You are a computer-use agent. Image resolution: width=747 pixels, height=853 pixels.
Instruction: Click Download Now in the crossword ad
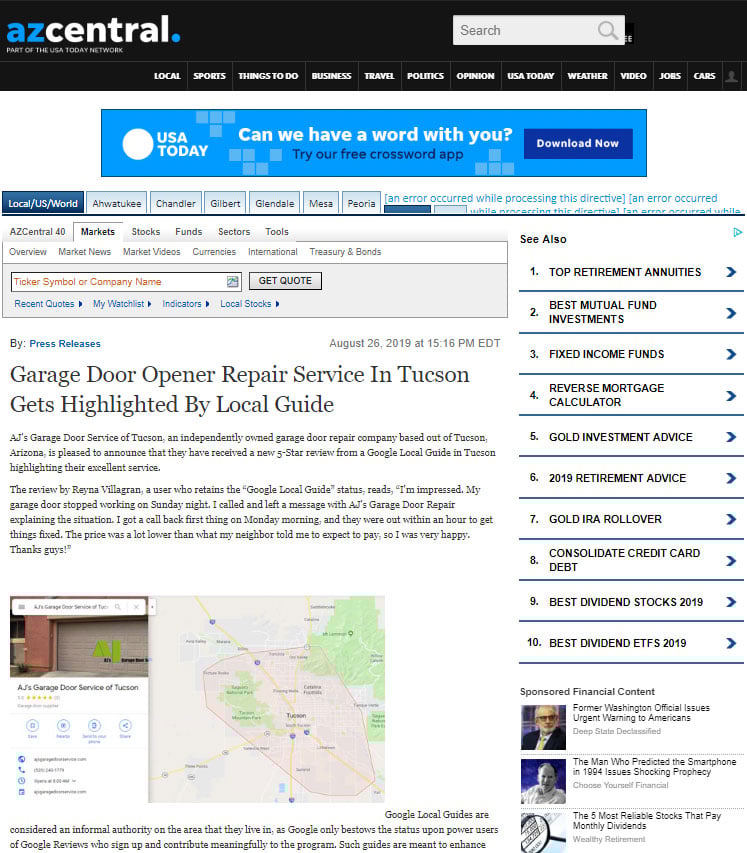[578, 144]
